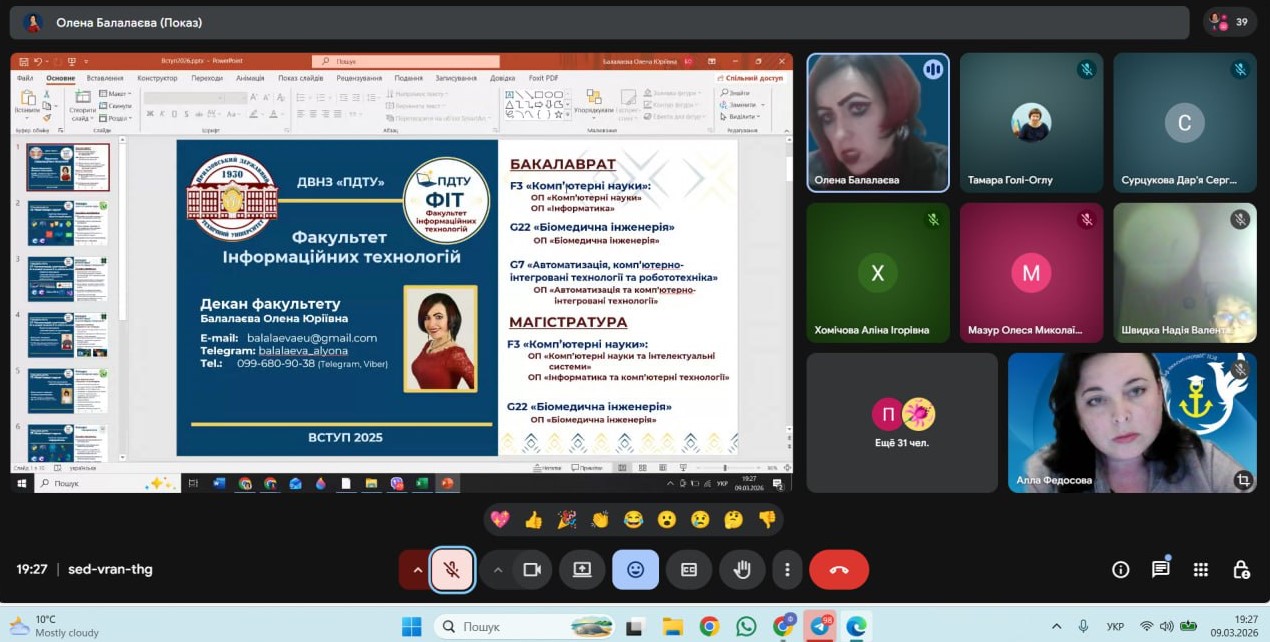This screenshot has height=642, width=1270.
Task: Open host controls lock icon
Action: click(1241, 570)
